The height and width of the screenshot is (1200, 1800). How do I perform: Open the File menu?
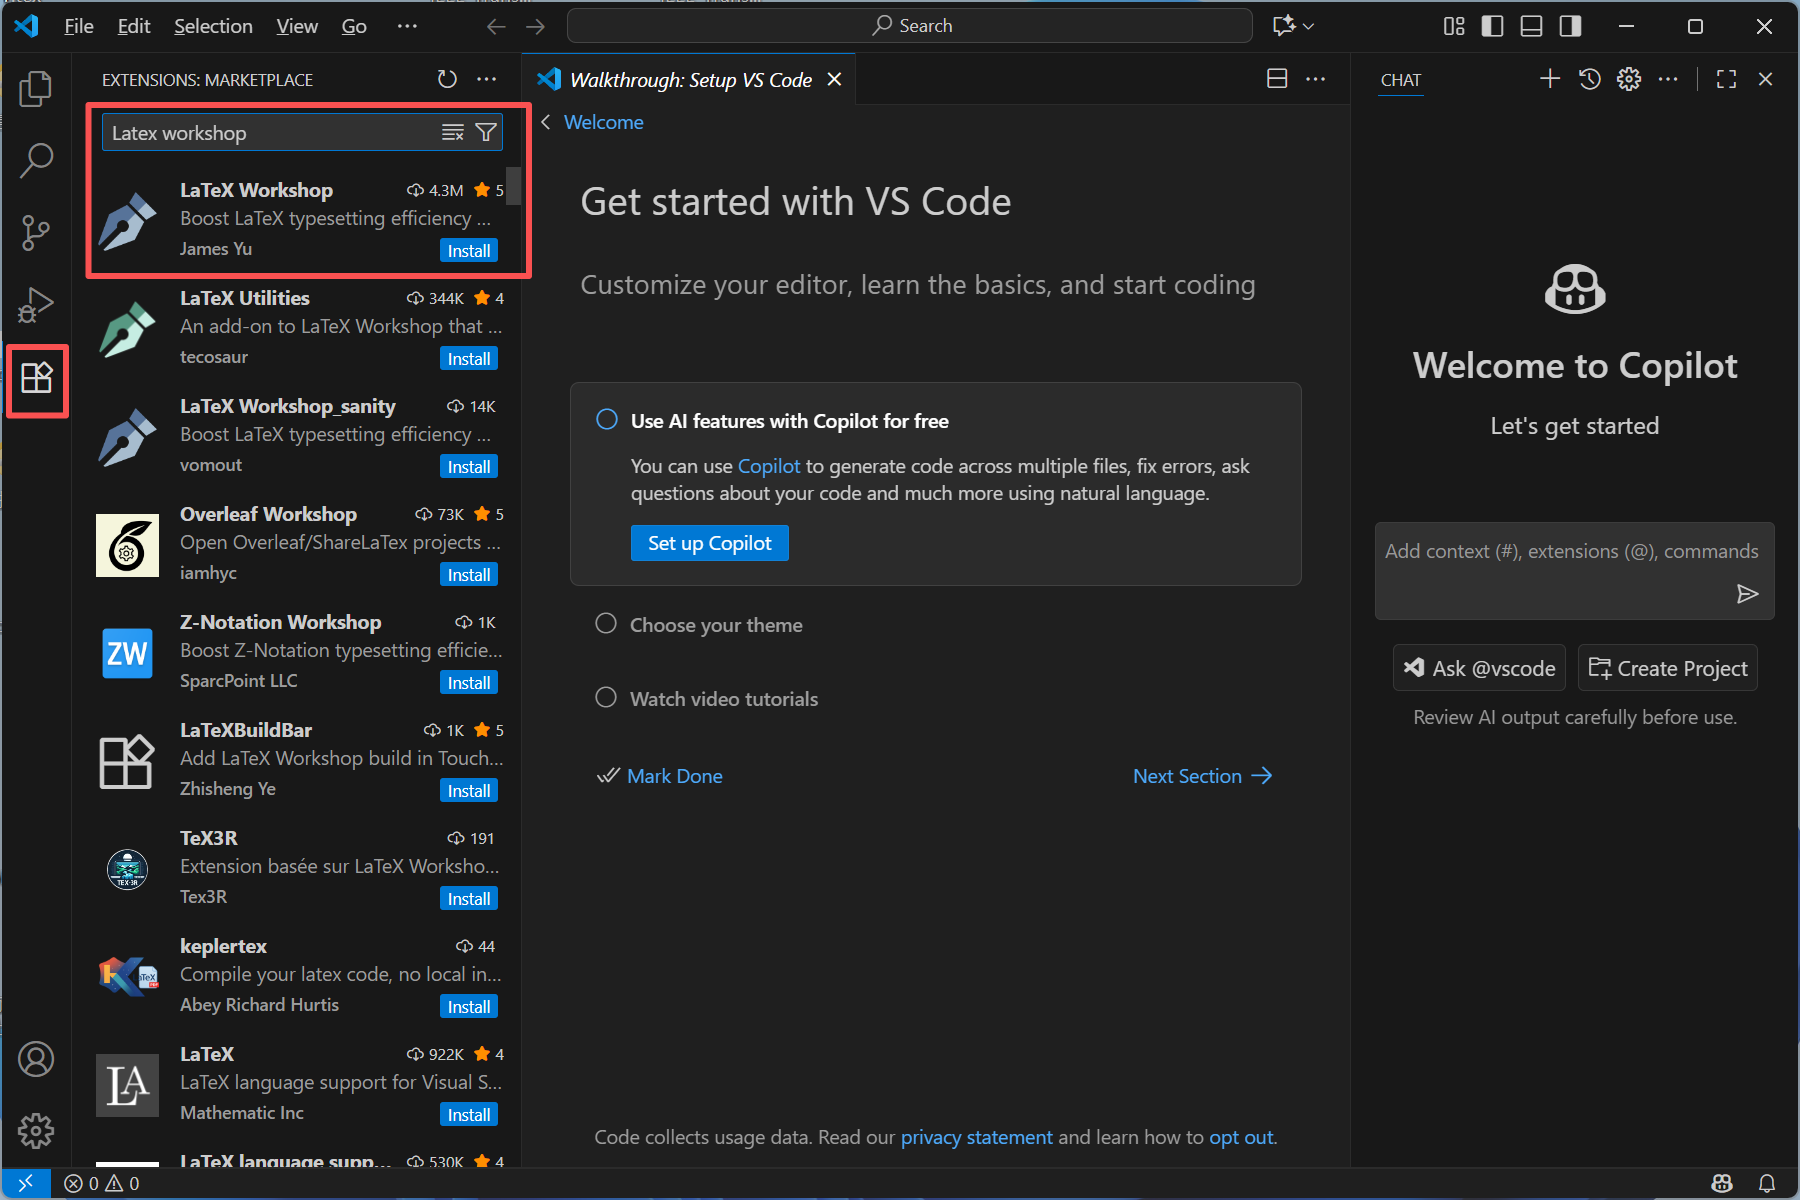79,26
